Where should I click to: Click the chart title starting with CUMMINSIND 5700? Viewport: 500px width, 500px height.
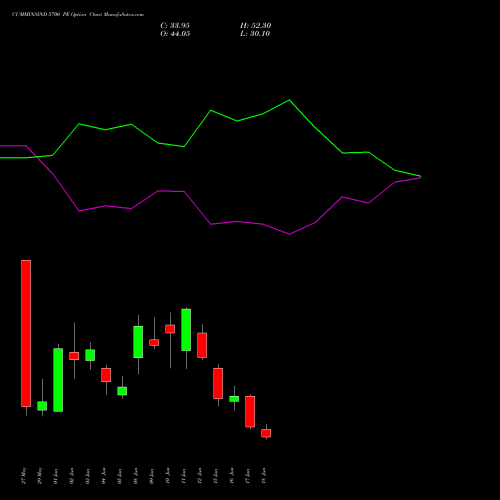point(78,15)
